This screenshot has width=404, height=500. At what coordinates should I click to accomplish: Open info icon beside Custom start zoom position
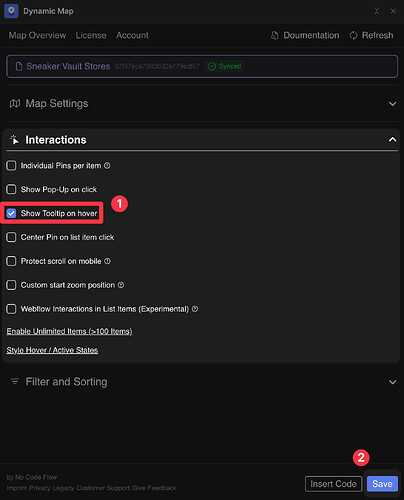click(x=121, y=285)
